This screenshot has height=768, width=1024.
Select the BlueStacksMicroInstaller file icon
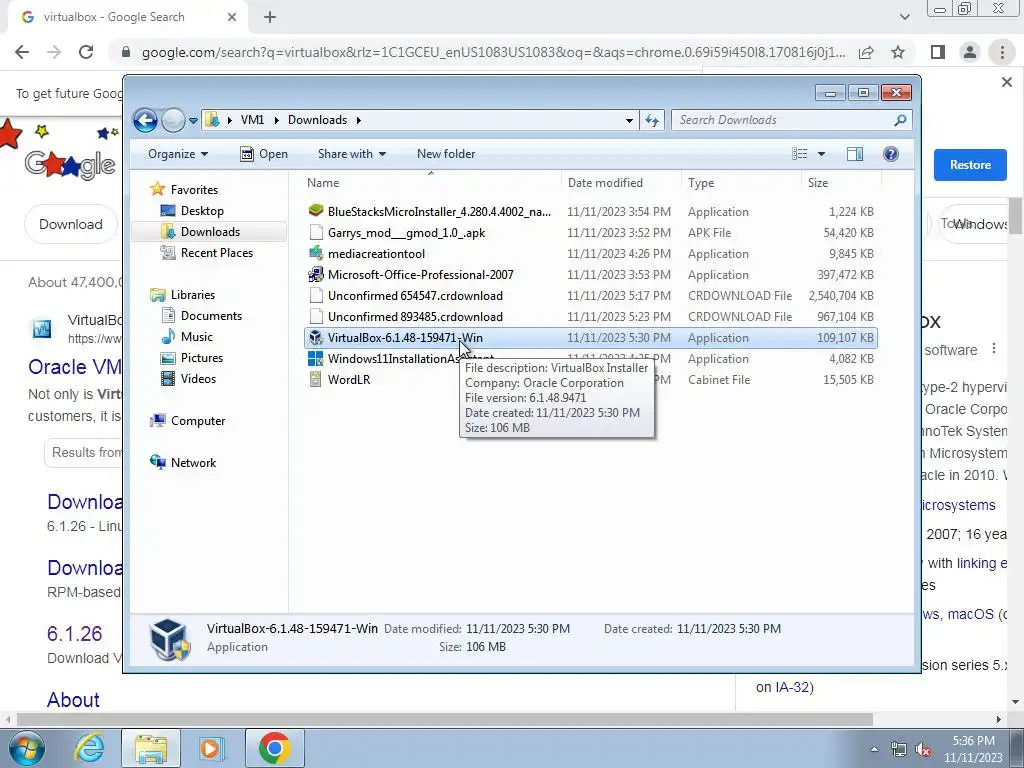tap(316, 211)
